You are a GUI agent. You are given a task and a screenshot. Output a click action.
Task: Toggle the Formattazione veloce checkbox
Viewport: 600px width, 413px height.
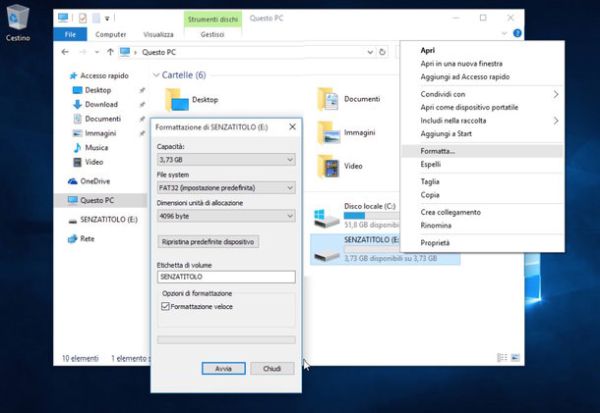(166, 307)
